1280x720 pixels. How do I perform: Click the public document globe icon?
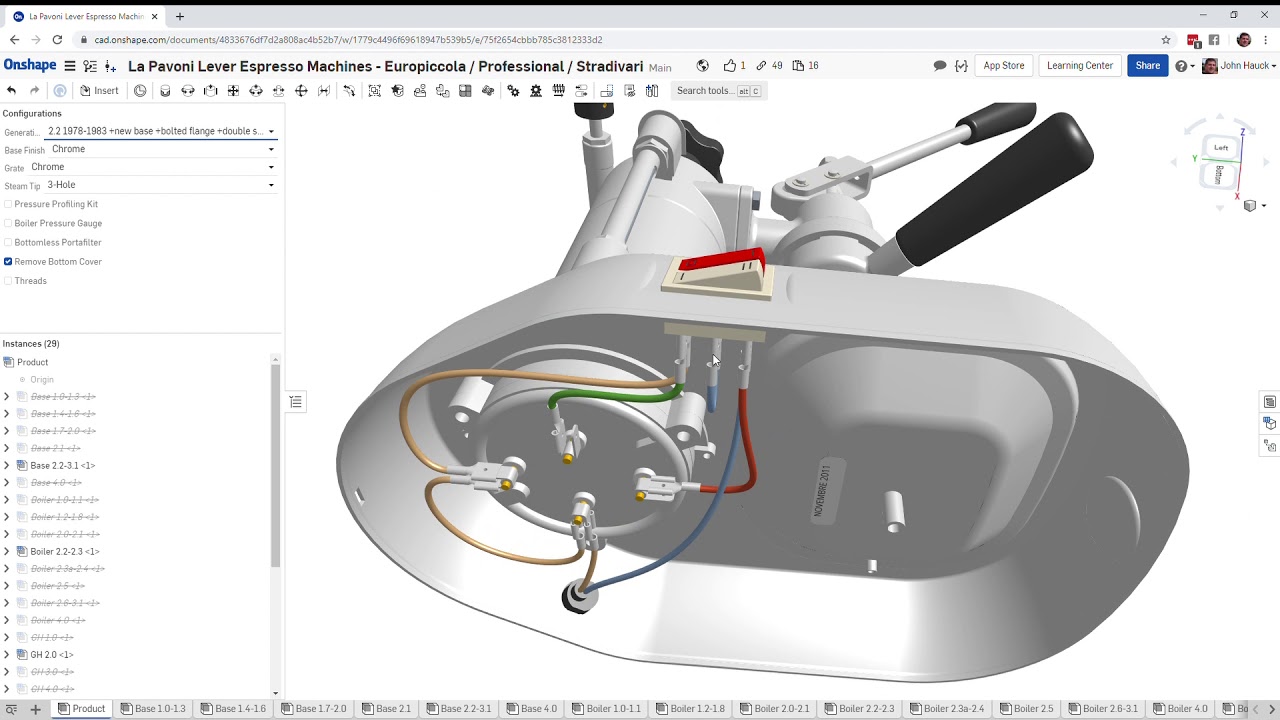[x=703, y=66]
